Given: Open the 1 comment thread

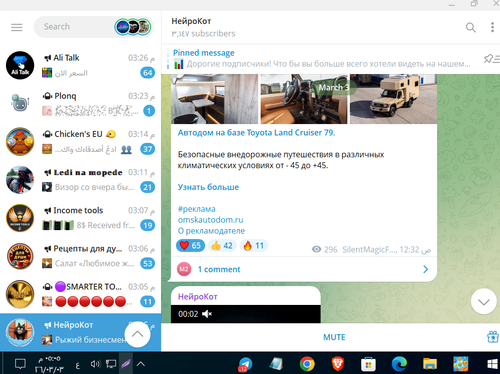Looking at the screenshot, I should point(304,269).
